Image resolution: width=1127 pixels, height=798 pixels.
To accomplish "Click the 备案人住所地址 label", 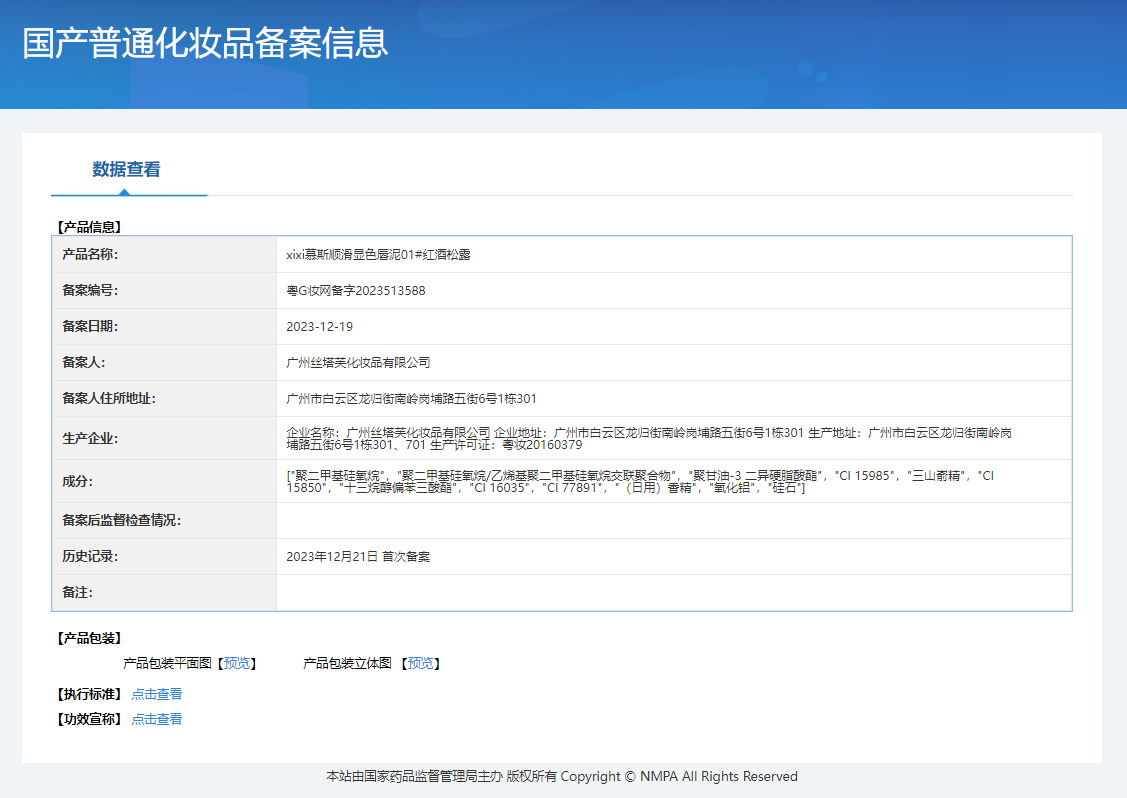I will tap(109, 398).
